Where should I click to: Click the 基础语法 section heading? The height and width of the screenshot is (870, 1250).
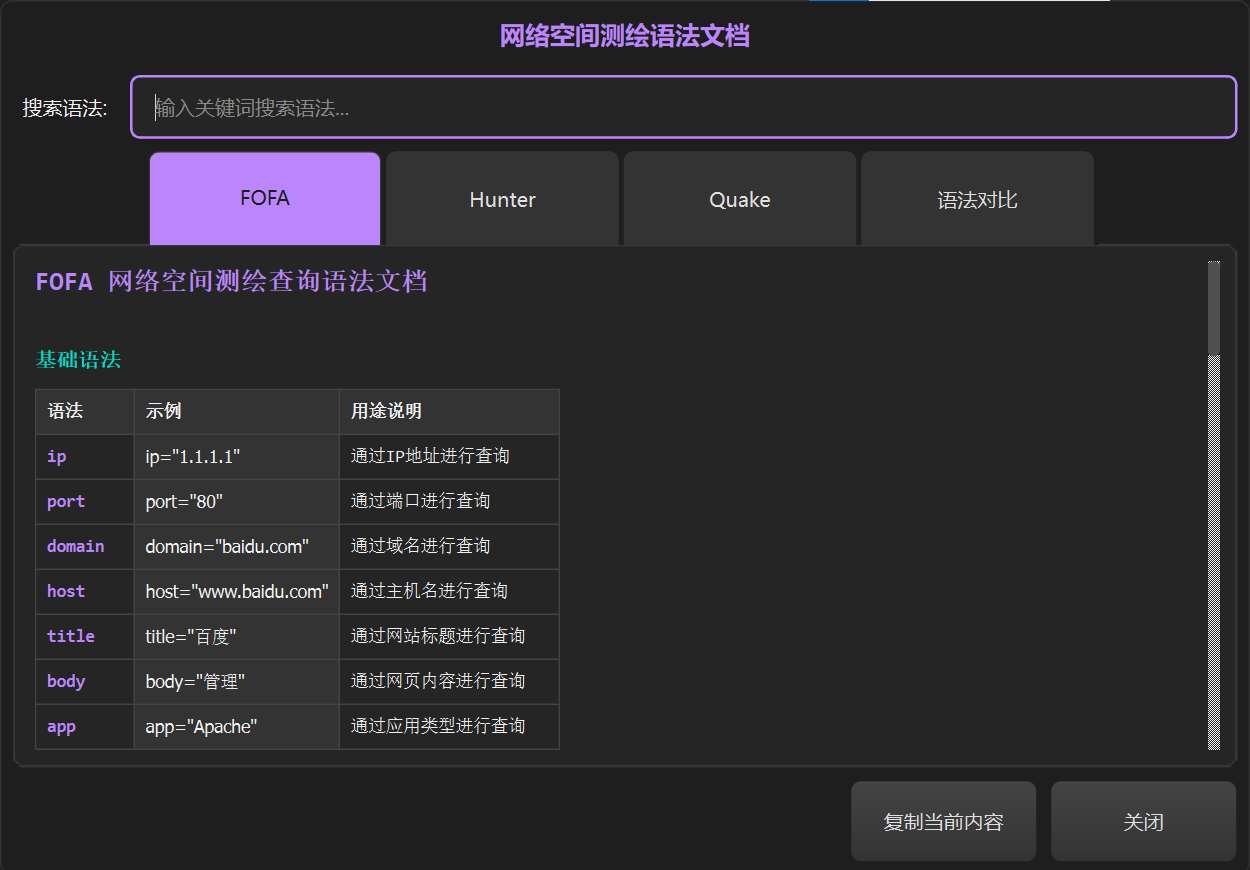78,360
